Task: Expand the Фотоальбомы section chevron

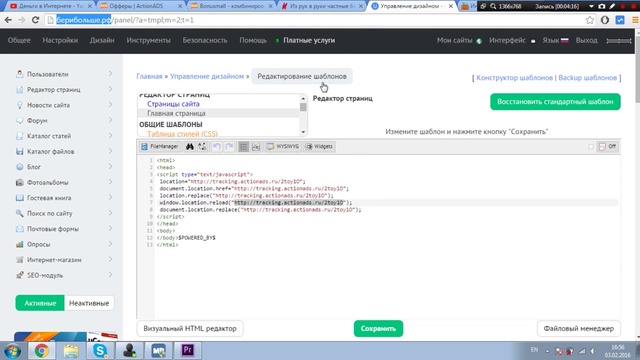Action: pyautogui.click(x=110, y=182)
